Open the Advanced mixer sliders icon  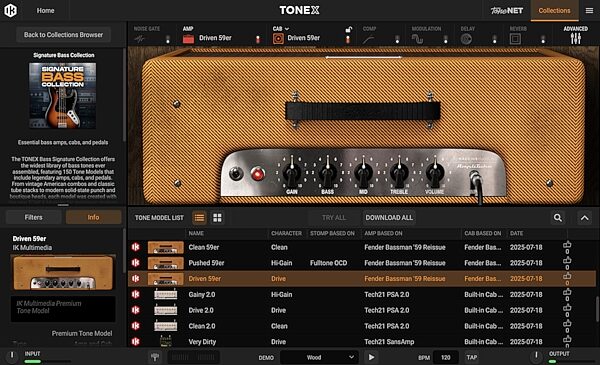(x=576, y=38)
